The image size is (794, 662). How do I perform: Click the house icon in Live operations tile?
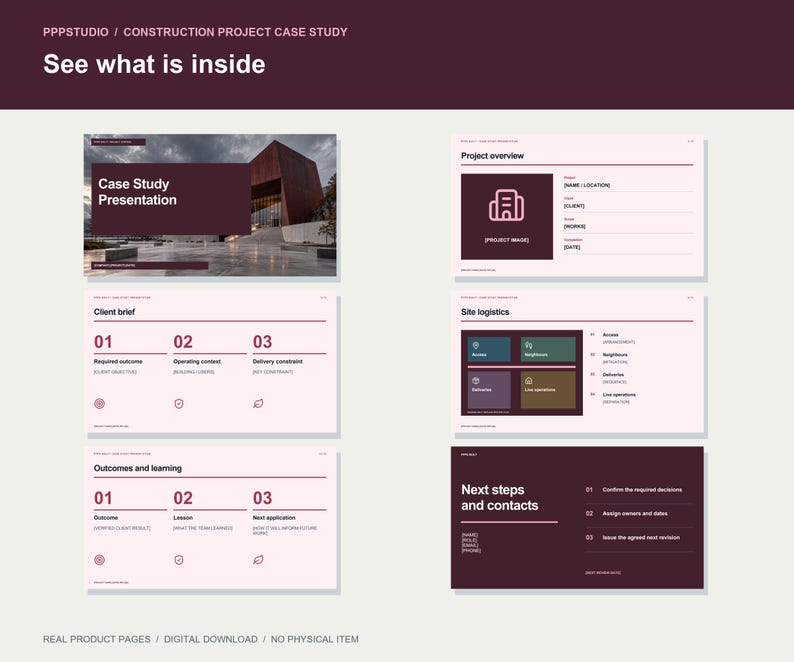[529, 380]
